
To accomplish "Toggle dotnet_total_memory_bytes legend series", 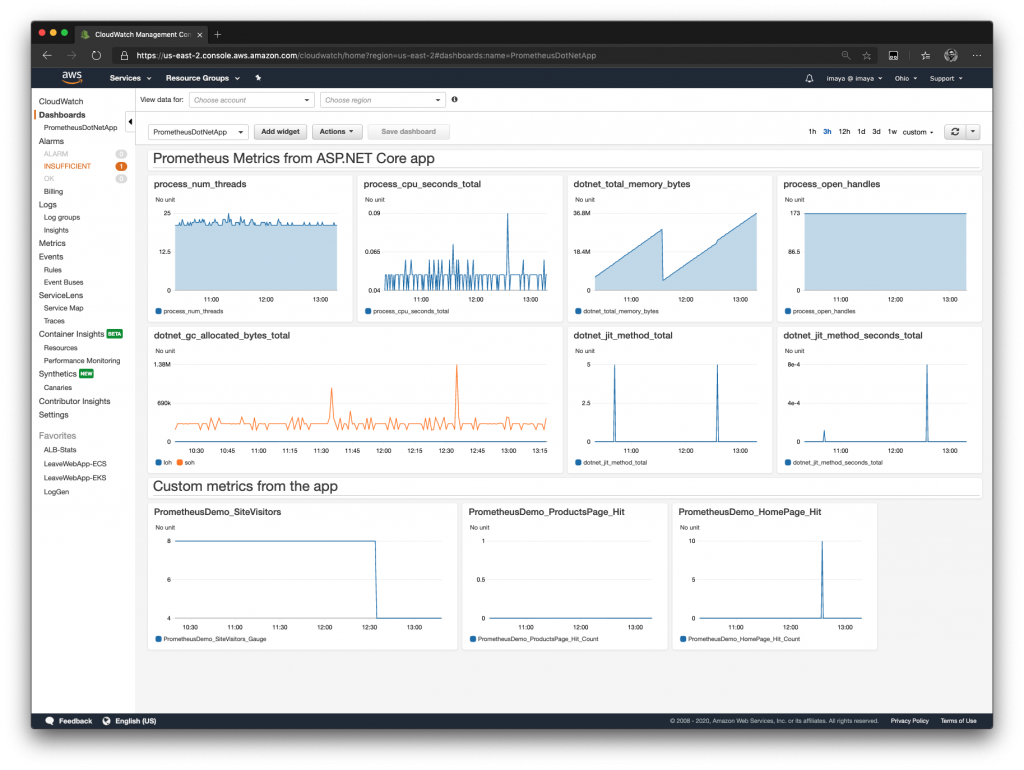I will coord(616,312).
